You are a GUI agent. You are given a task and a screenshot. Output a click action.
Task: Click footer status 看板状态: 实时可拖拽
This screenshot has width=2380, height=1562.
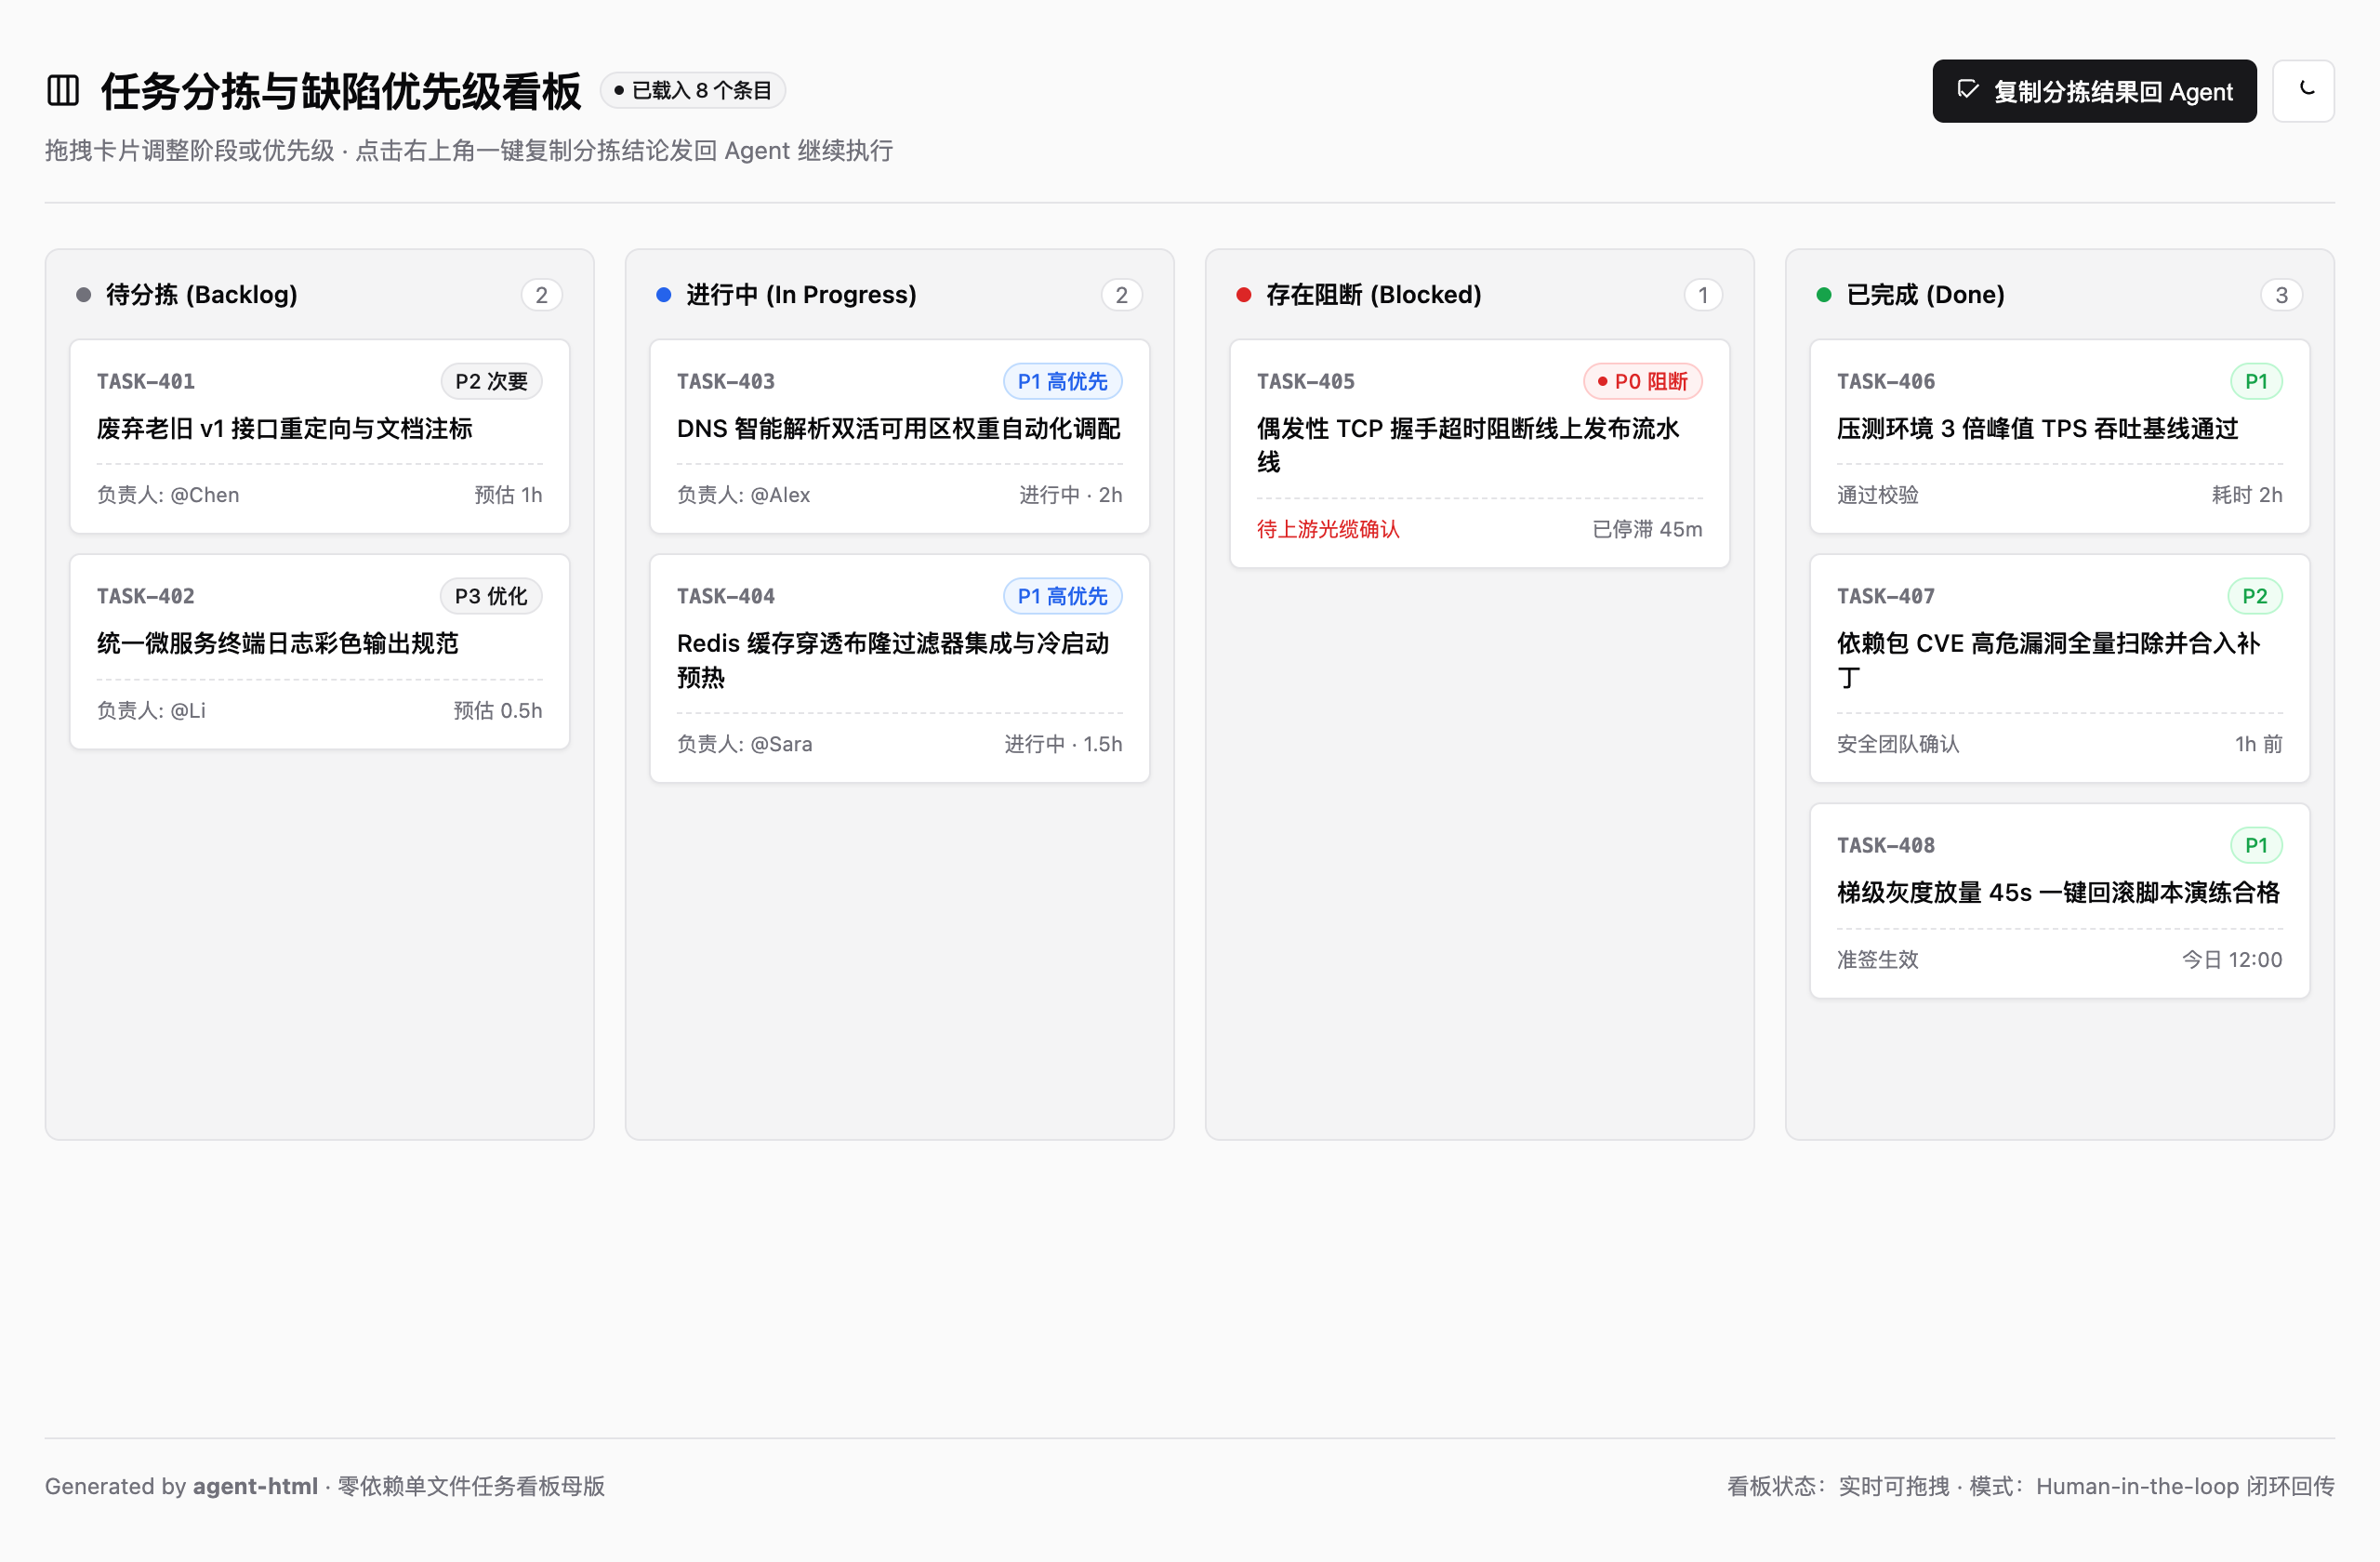tap(1838, 1486)
